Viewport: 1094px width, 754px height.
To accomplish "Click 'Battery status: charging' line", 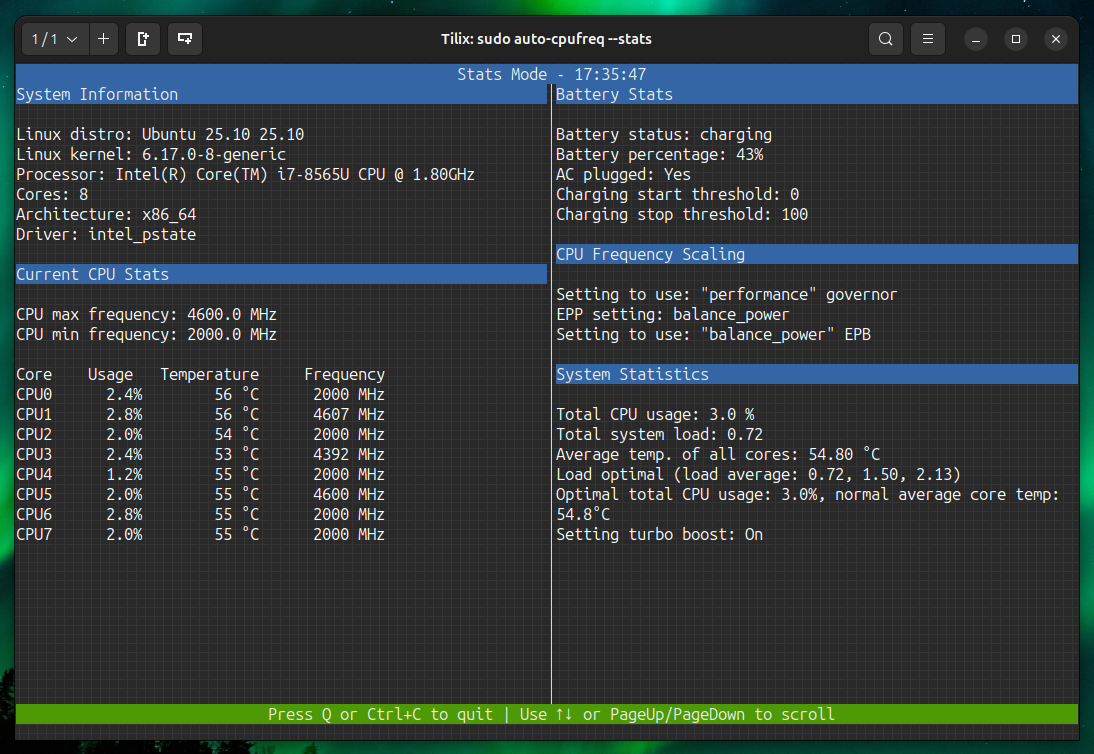I will pyautogui.click(x=664, y=134).
